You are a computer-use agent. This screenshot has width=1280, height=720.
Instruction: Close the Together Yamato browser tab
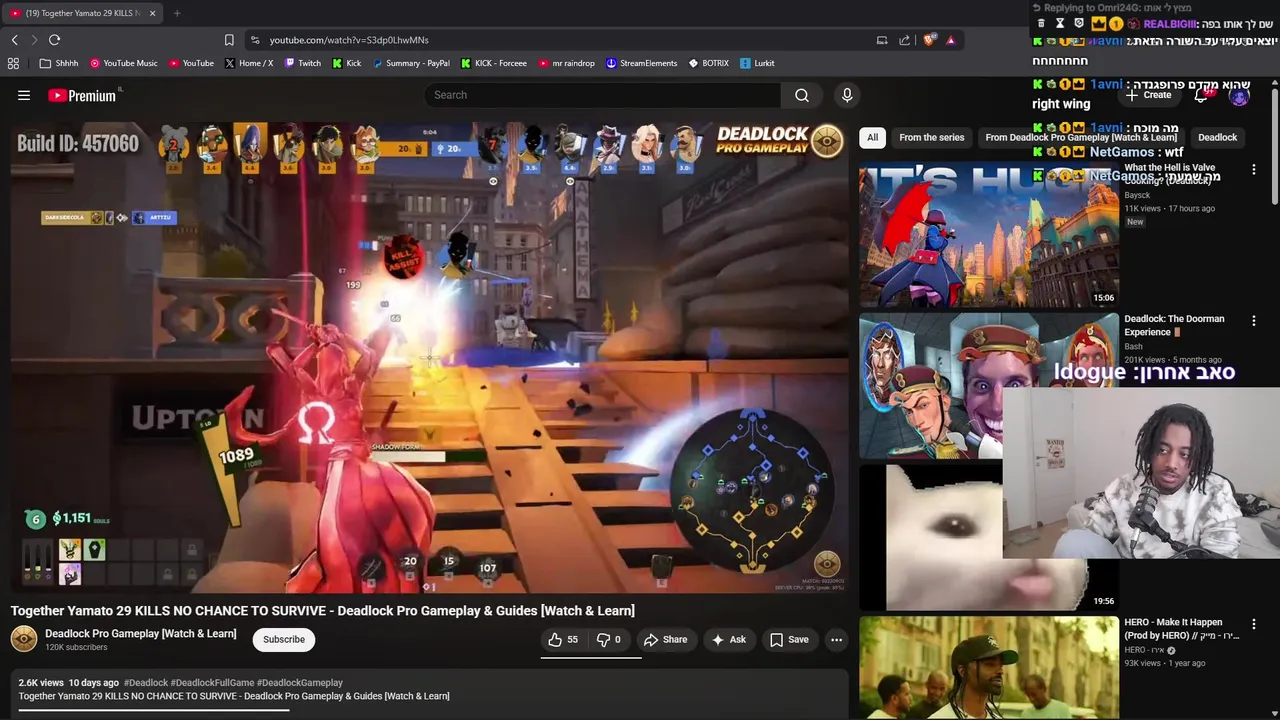(152, 13)
